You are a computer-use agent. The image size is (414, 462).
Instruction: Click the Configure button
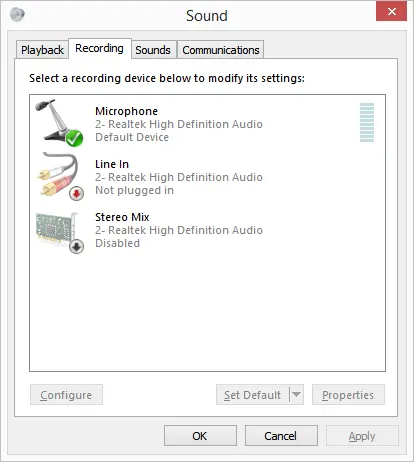(x=66, y=395)
